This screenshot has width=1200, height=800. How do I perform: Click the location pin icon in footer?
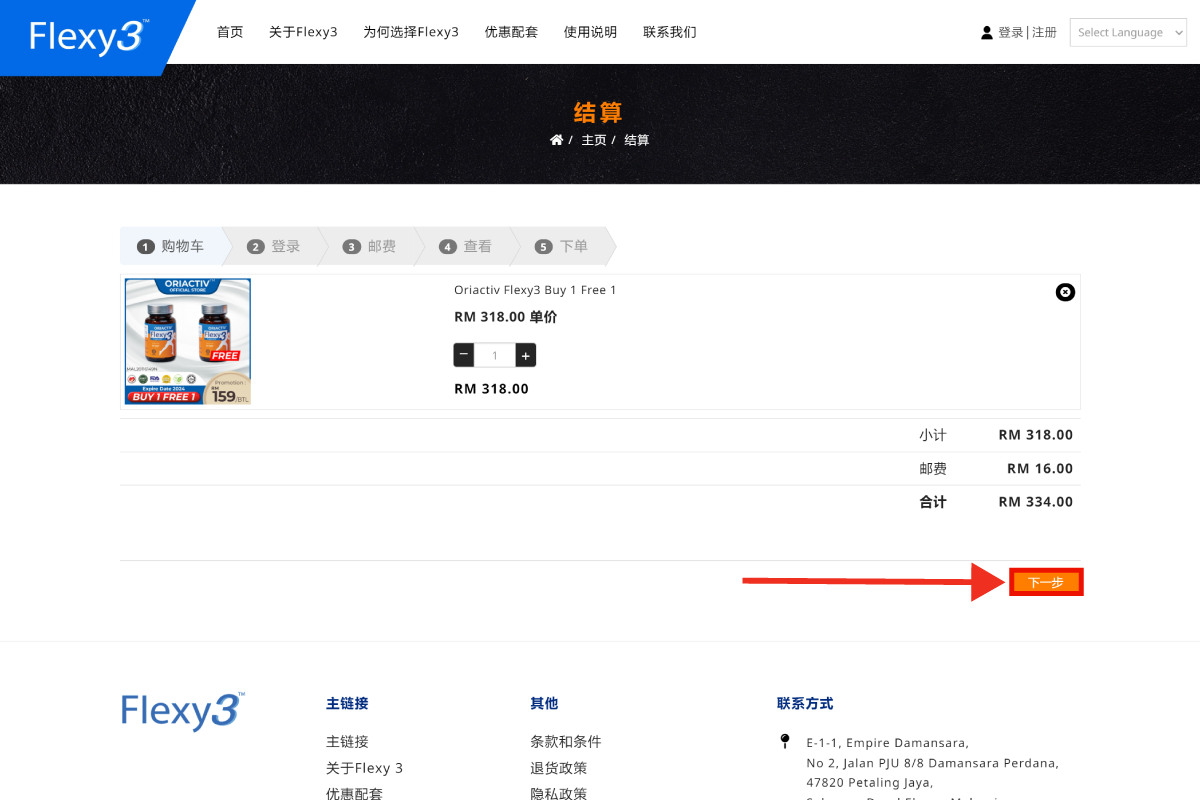pyautogui.click(x=785, y=742)
